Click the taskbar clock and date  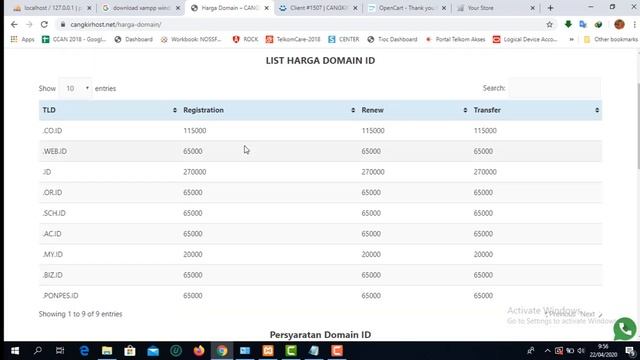pos(602,351)
